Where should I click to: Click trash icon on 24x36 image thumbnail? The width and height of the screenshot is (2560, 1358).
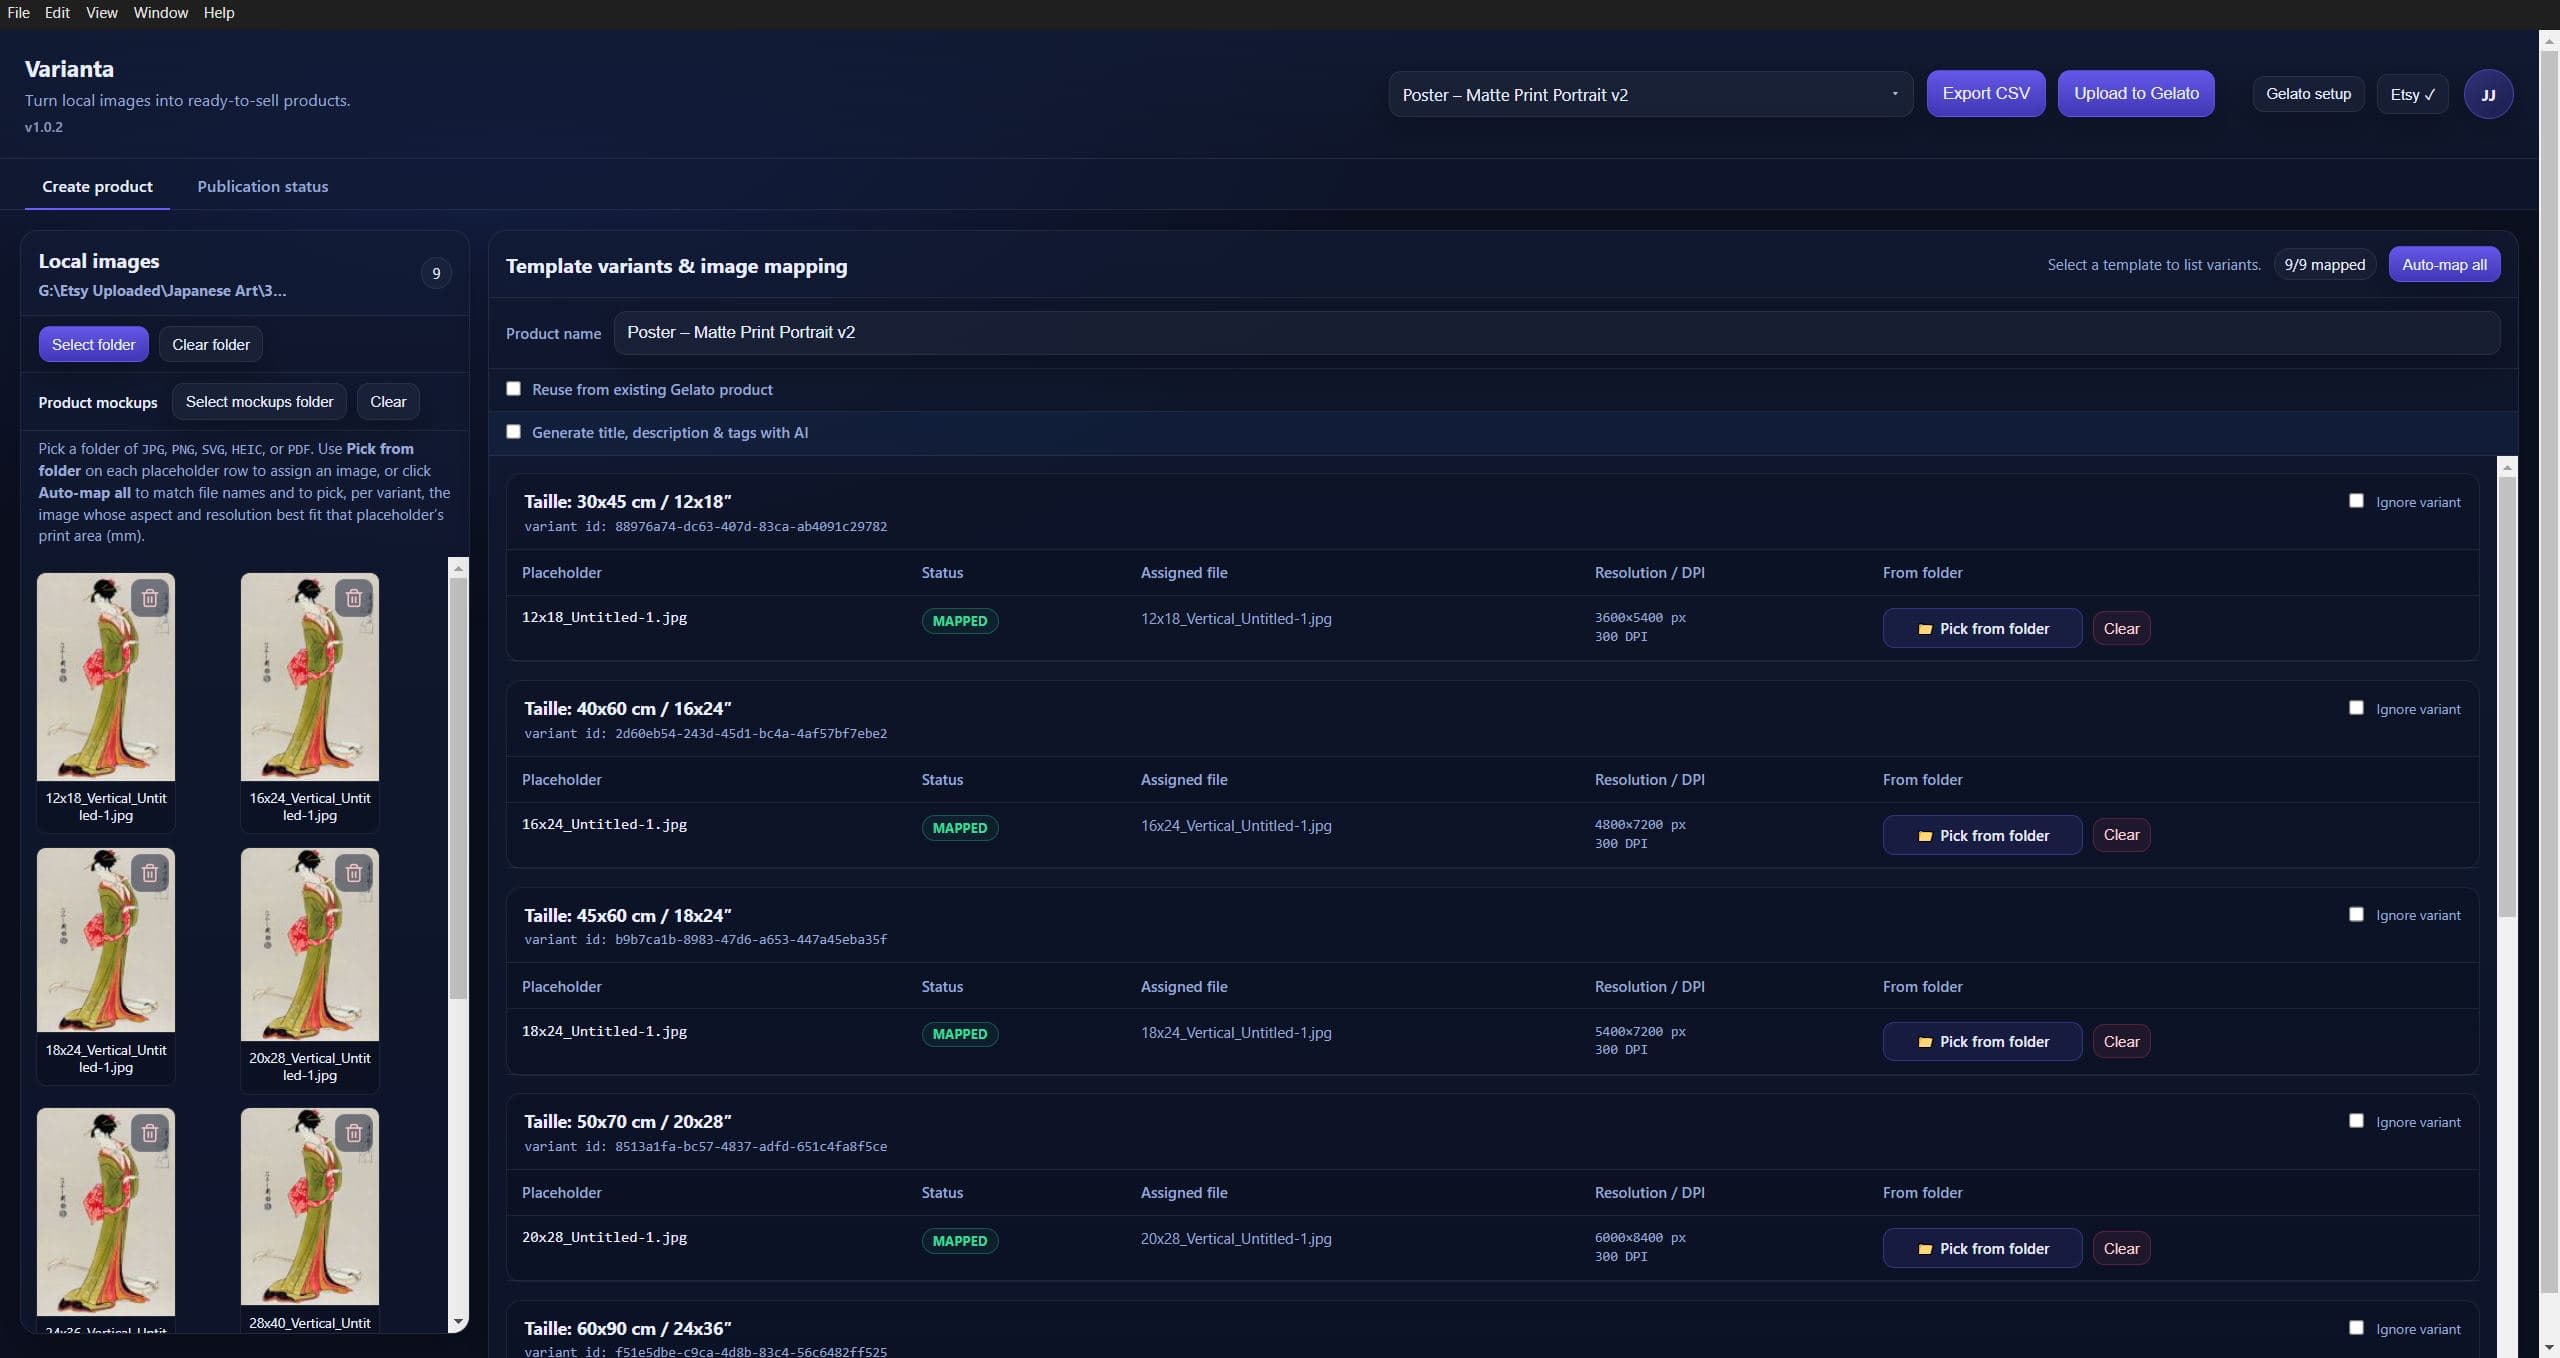[x=150, y=1133]
